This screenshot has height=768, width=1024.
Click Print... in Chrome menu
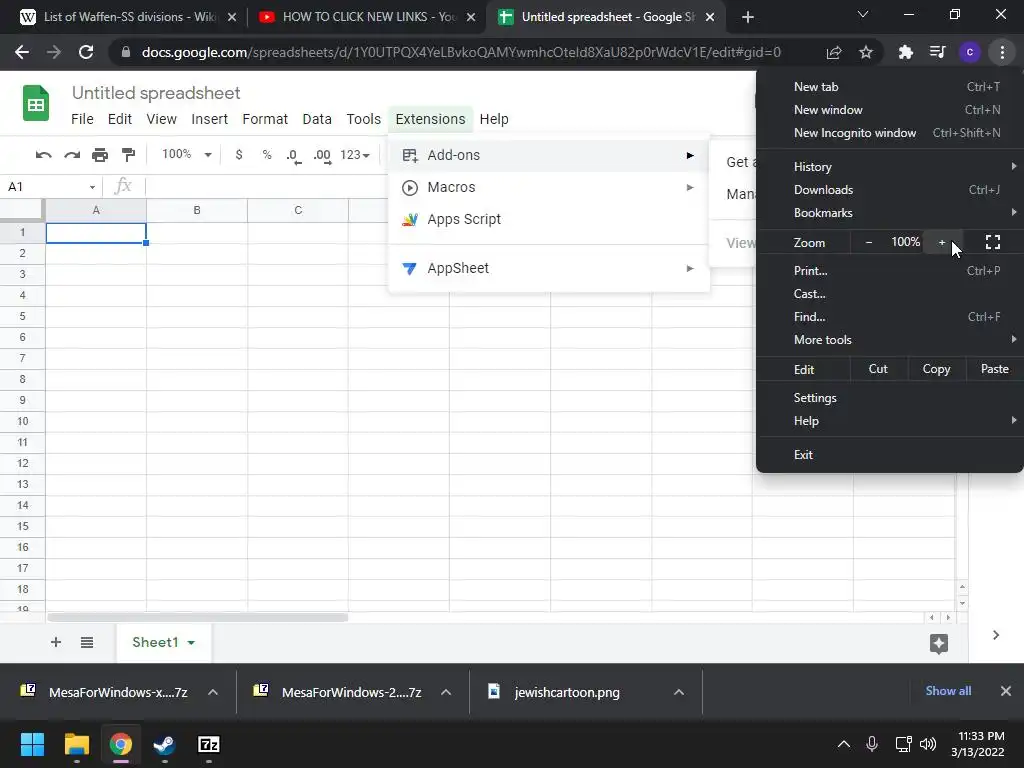click(x=889, y=271)
